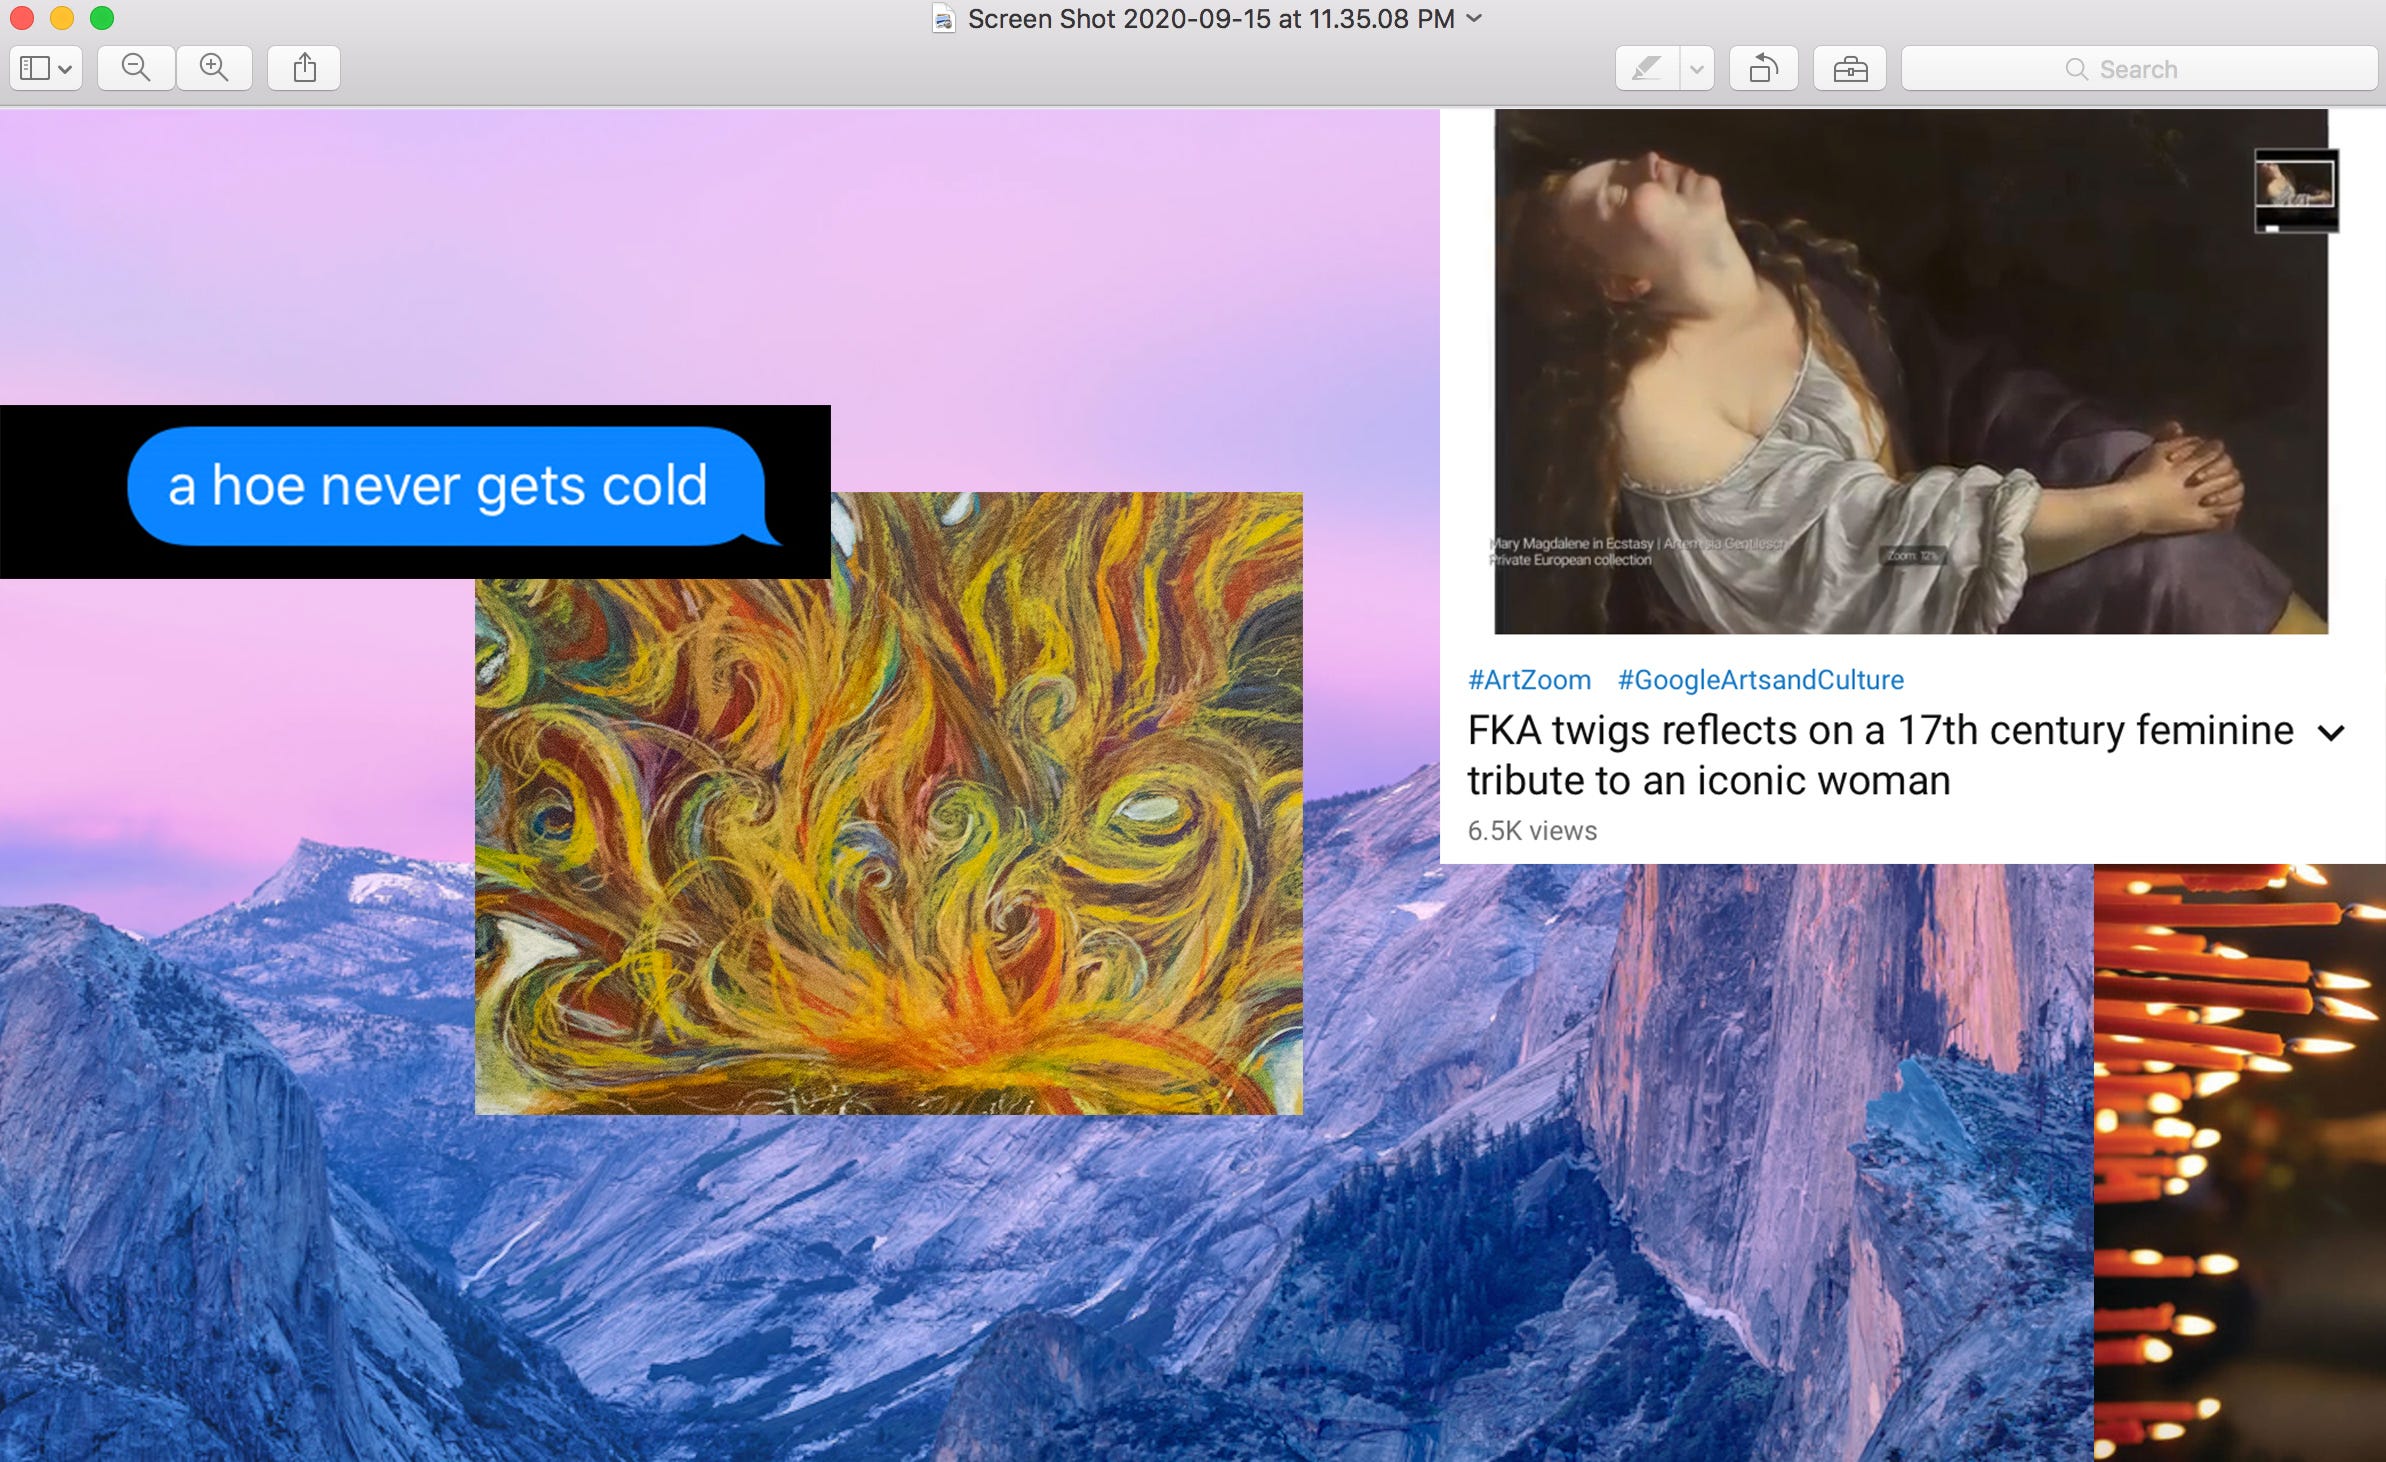The image size is (2386, 1462).
Task: Rotate the image with the rotate button
Action: [x=1764, y=69]
